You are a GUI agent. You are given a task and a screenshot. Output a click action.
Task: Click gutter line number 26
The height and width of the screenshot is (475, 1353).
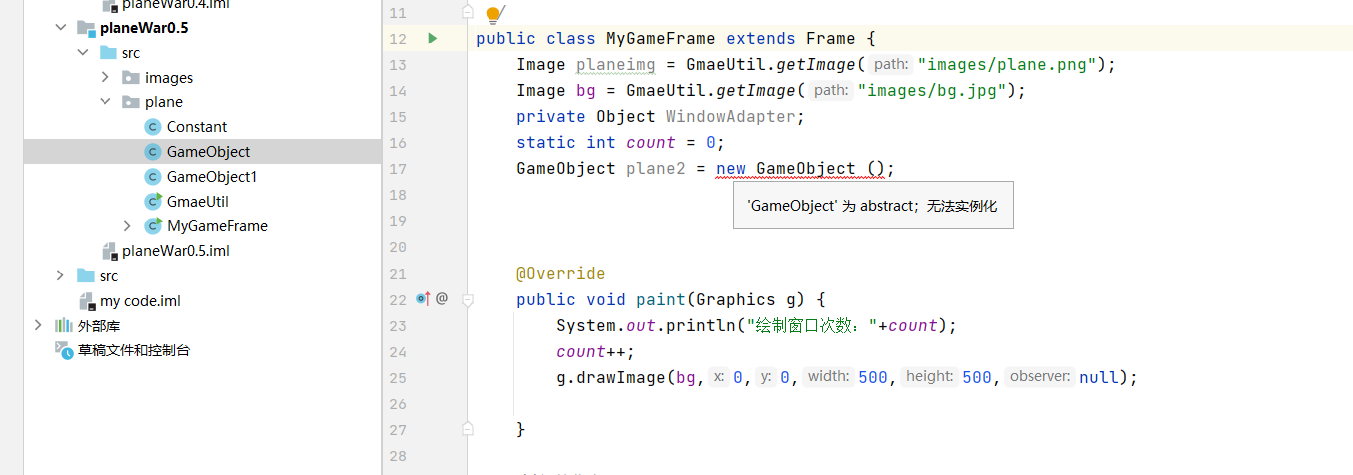(396, 403)
